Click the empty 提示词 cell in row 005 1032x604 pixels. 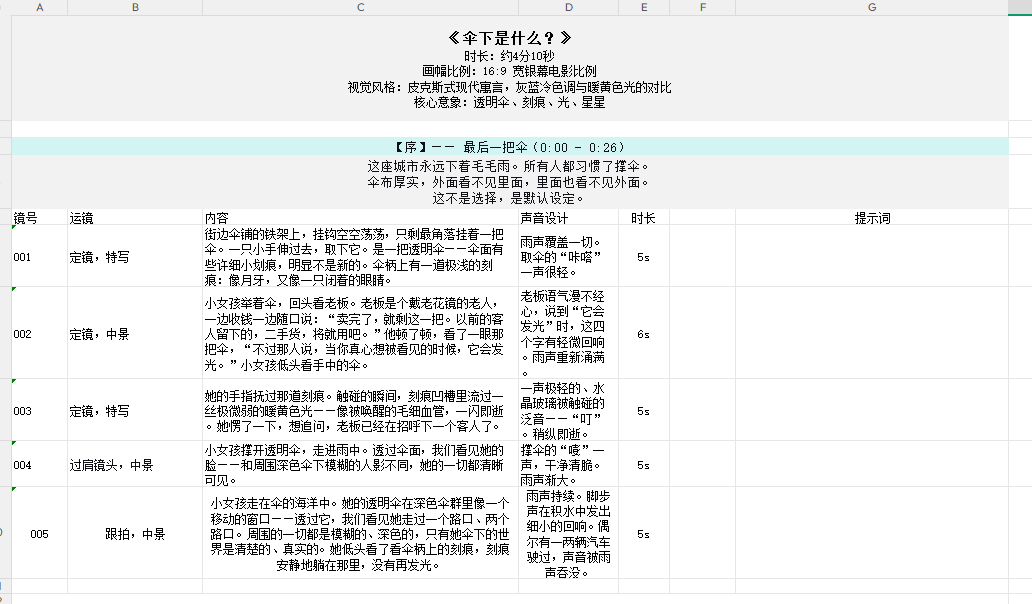tap(871, 534)
